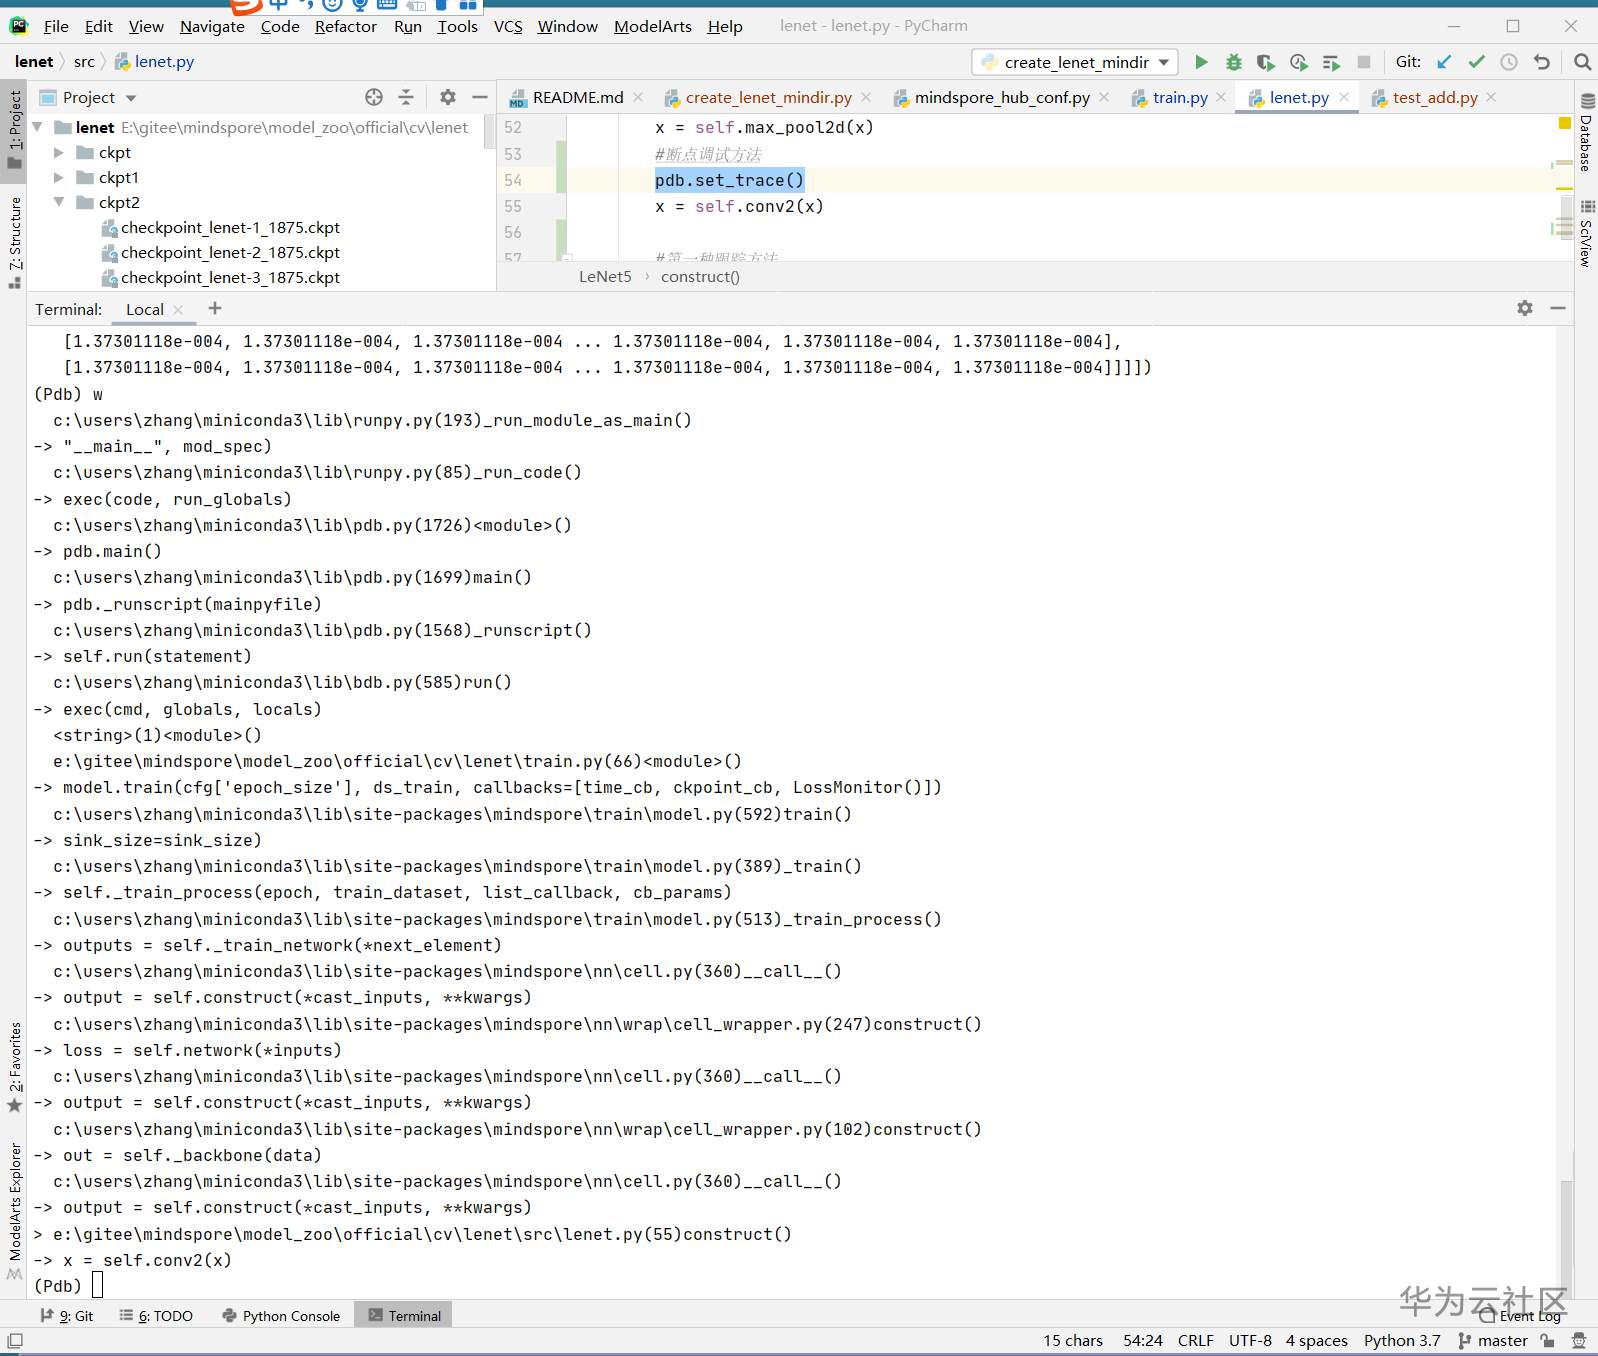Open the run configuration dropdown
Screen dimensions: 1598x1356
1075,62
